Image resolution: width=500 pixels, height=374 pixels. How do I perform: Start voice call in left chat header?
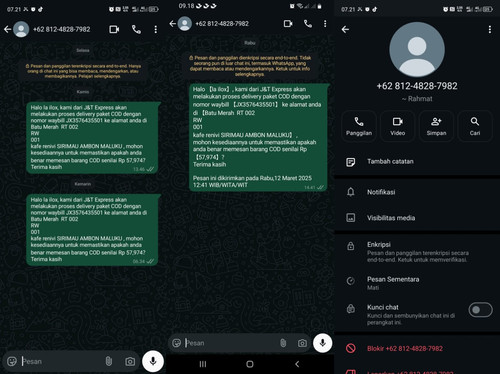click(x=136, y=29)
